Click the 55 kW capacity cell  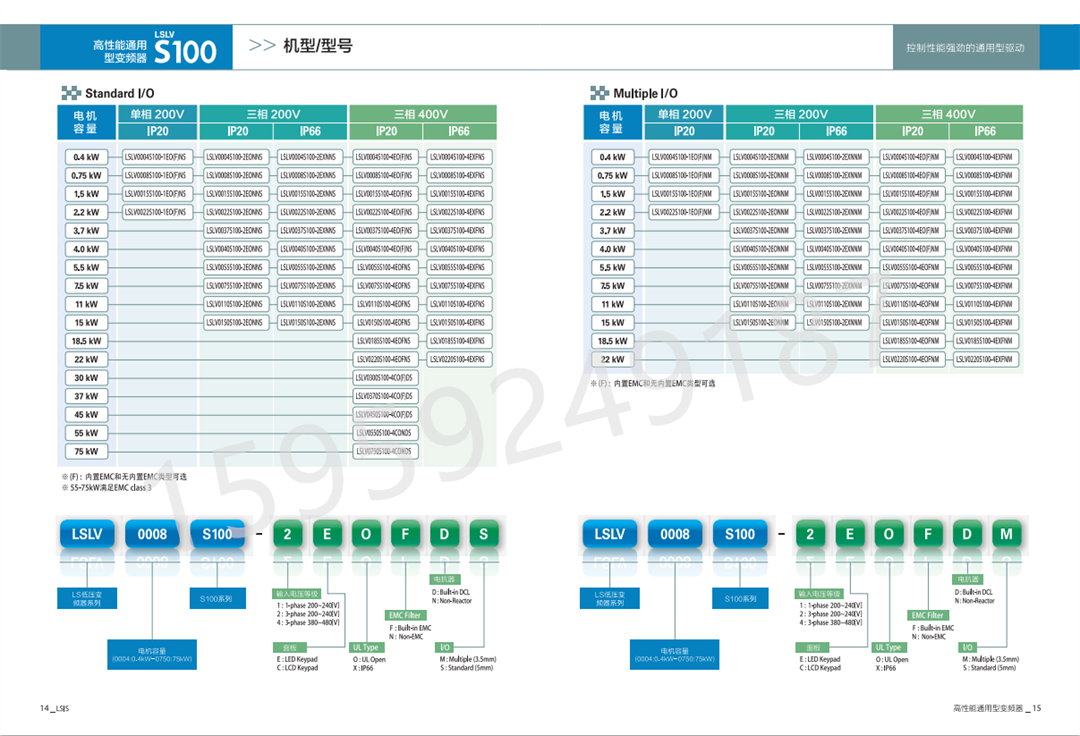pyautogui.click(x=86, y=433)
